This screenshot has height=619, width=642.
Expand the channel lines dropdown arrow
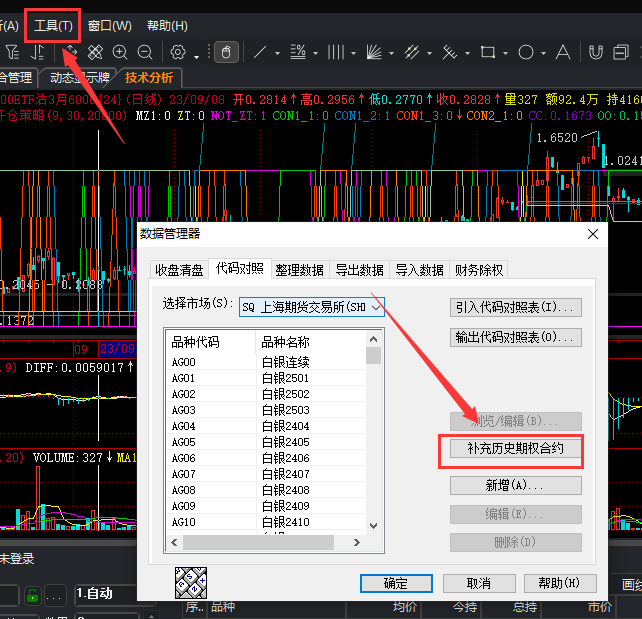(430, 53)
